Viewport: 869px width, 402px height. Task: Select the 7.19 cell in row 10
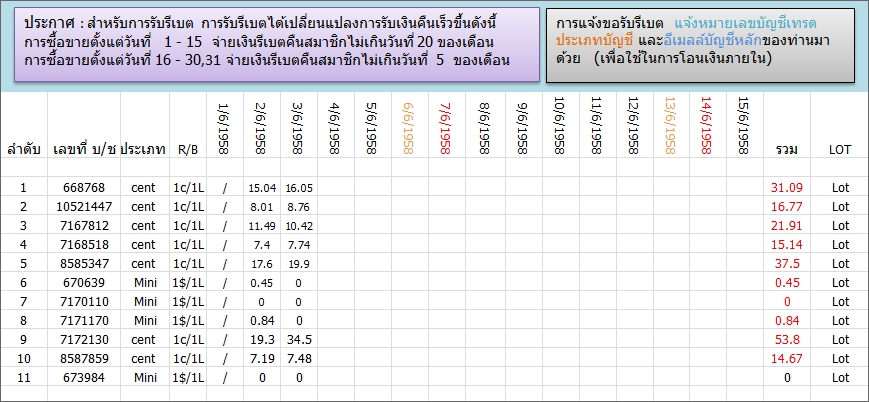pos(262,359)
